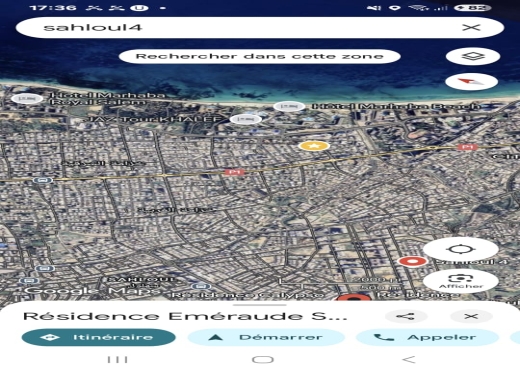Tap the red Sahloul 4 pin

pos(413,262)
